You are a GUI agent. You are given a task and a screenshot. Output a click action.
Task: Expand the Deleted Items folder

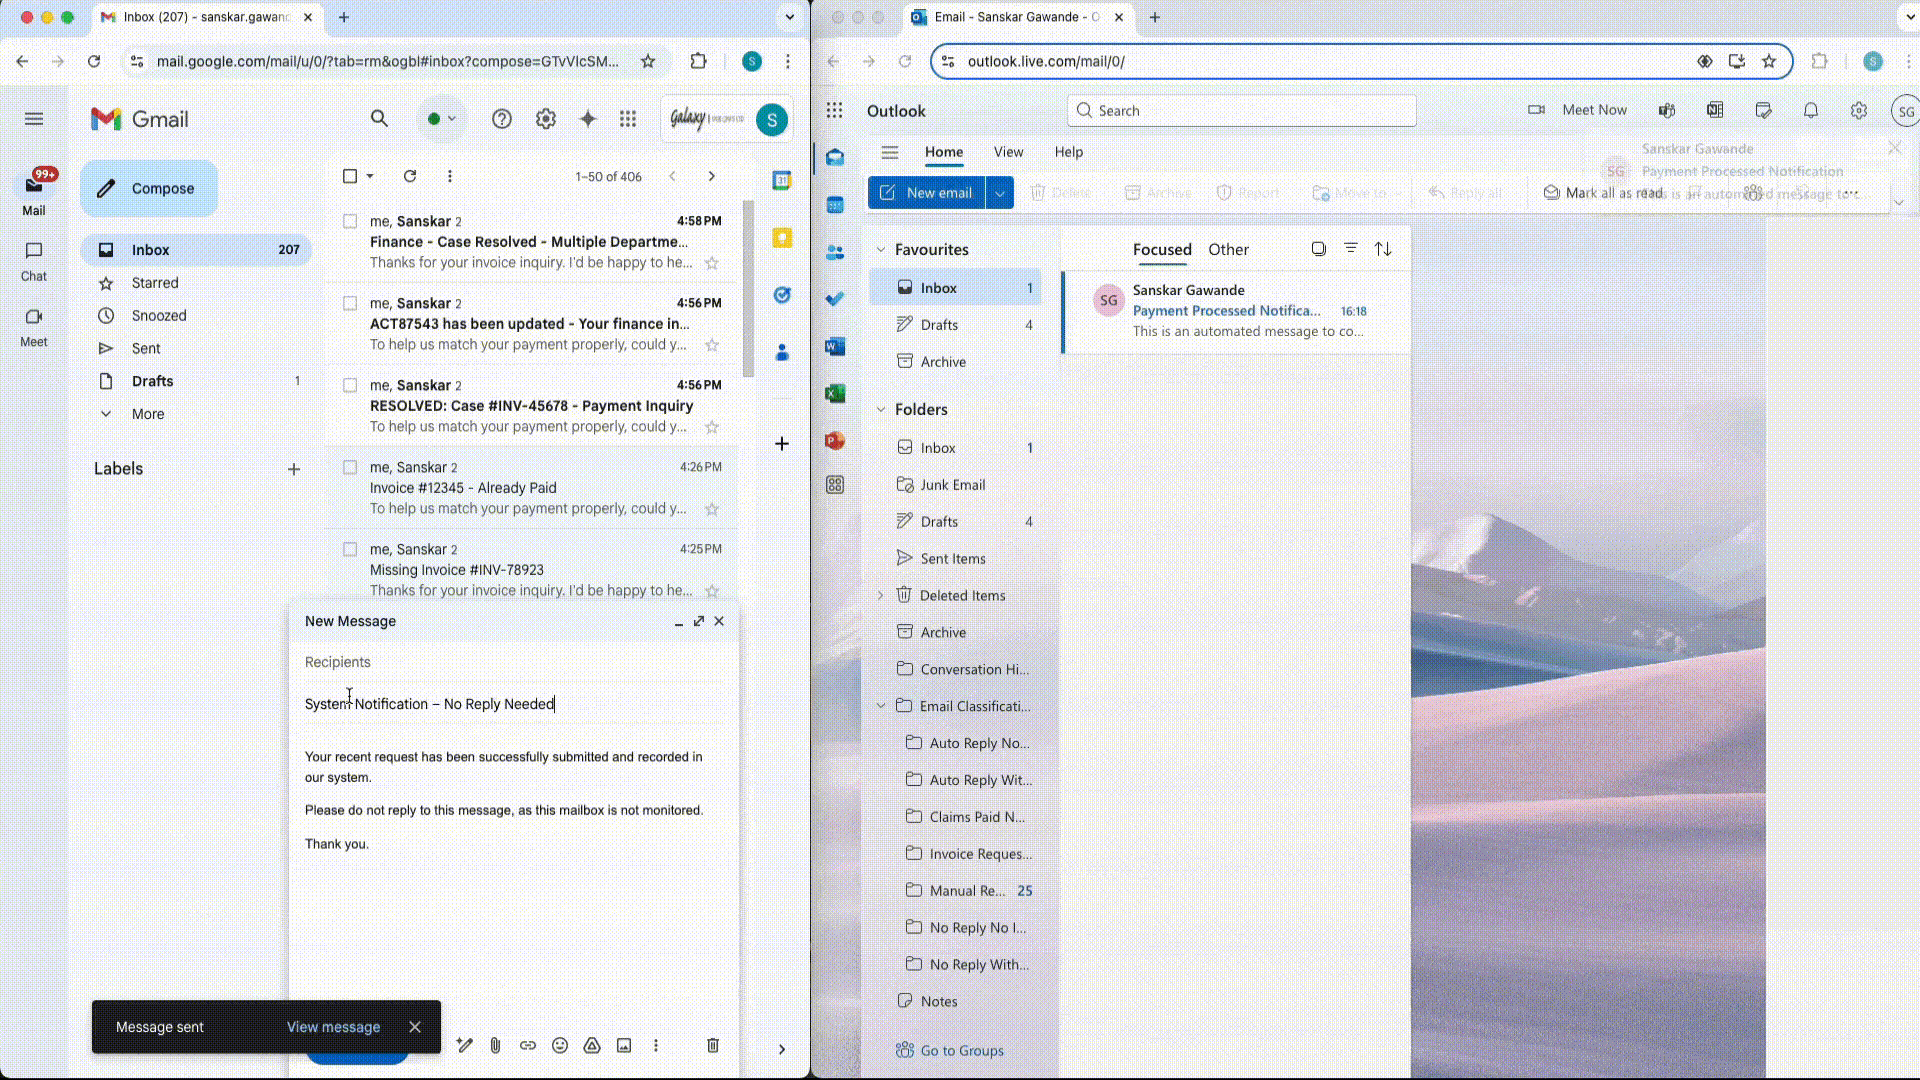[x=881, y=595]
